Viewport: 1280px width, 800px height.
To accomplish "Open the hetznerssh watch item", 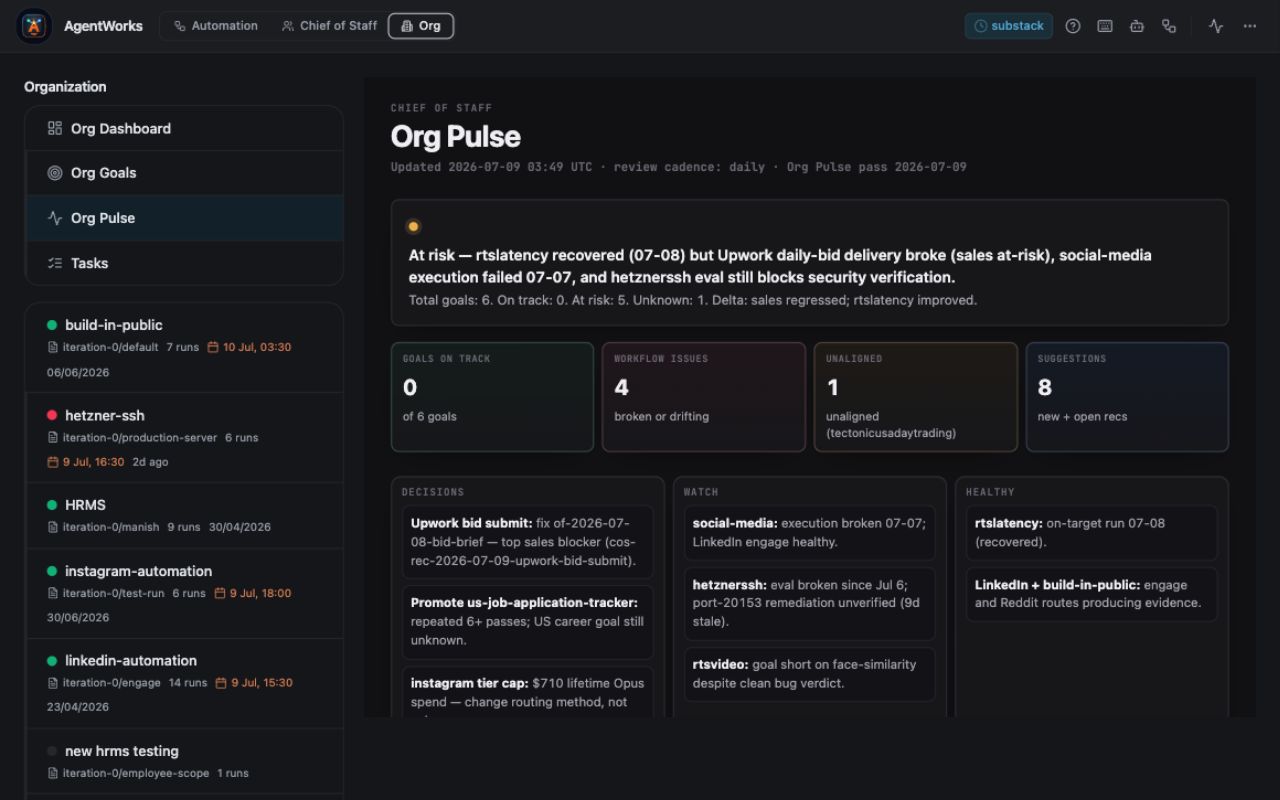I will pyautogui.click(x=810, y=604).
